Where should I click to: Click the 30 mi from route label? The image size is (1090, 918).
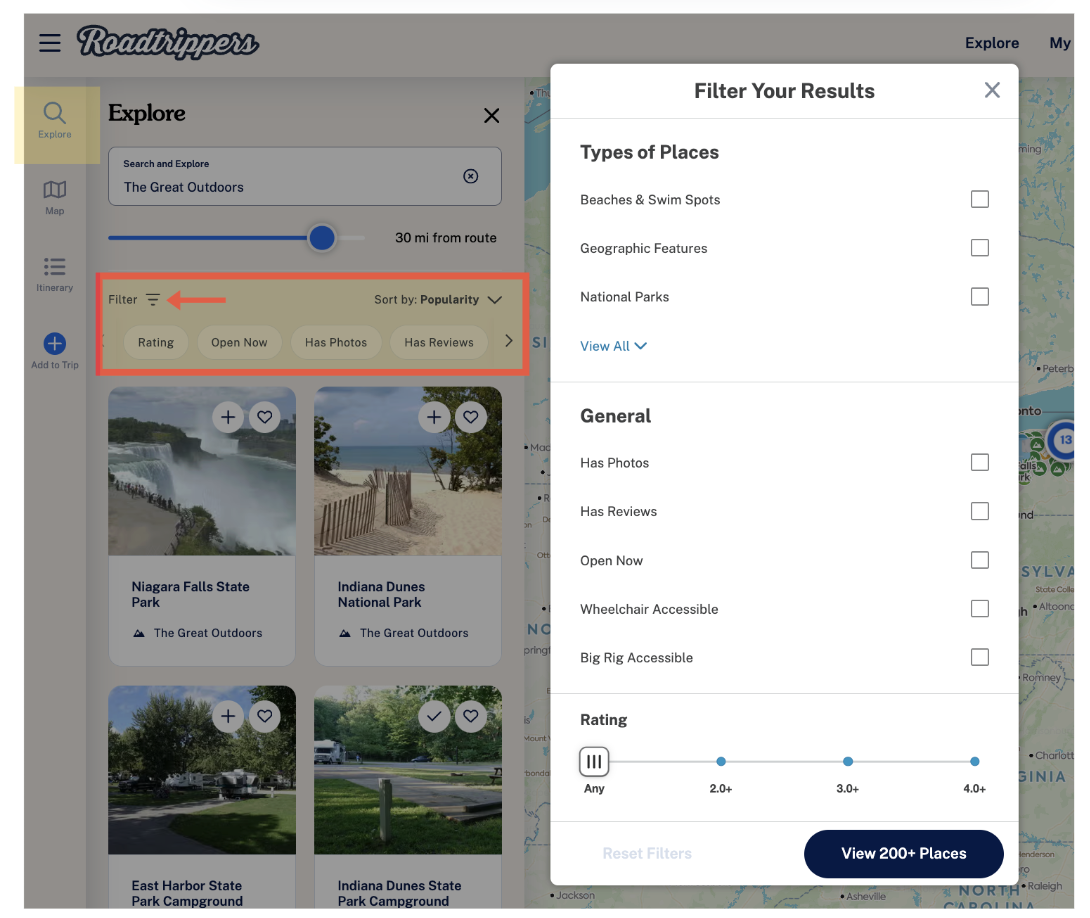(446, 238)
